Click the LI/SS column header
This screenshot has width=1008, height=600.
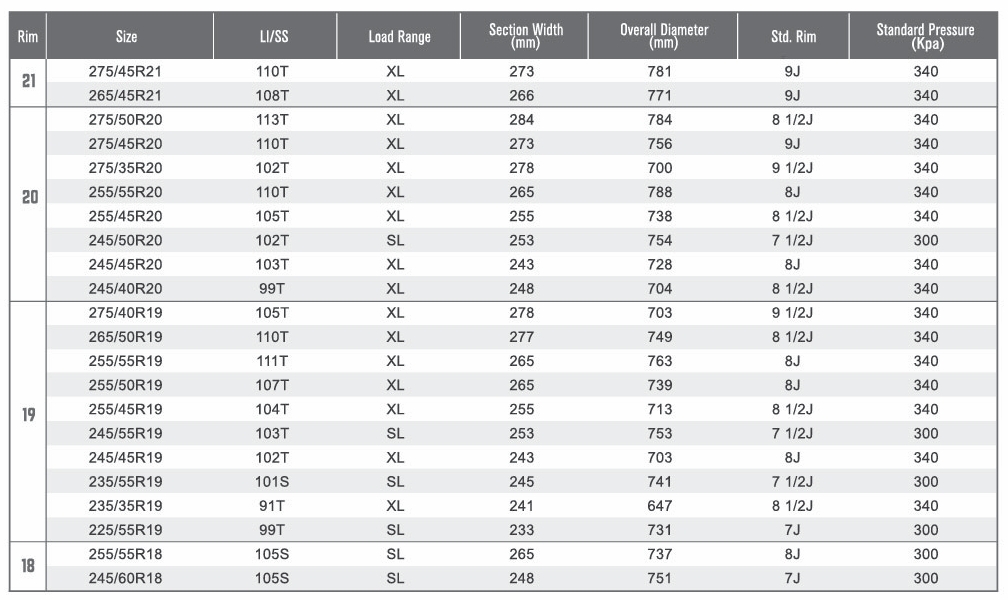(x=274, y=36)
